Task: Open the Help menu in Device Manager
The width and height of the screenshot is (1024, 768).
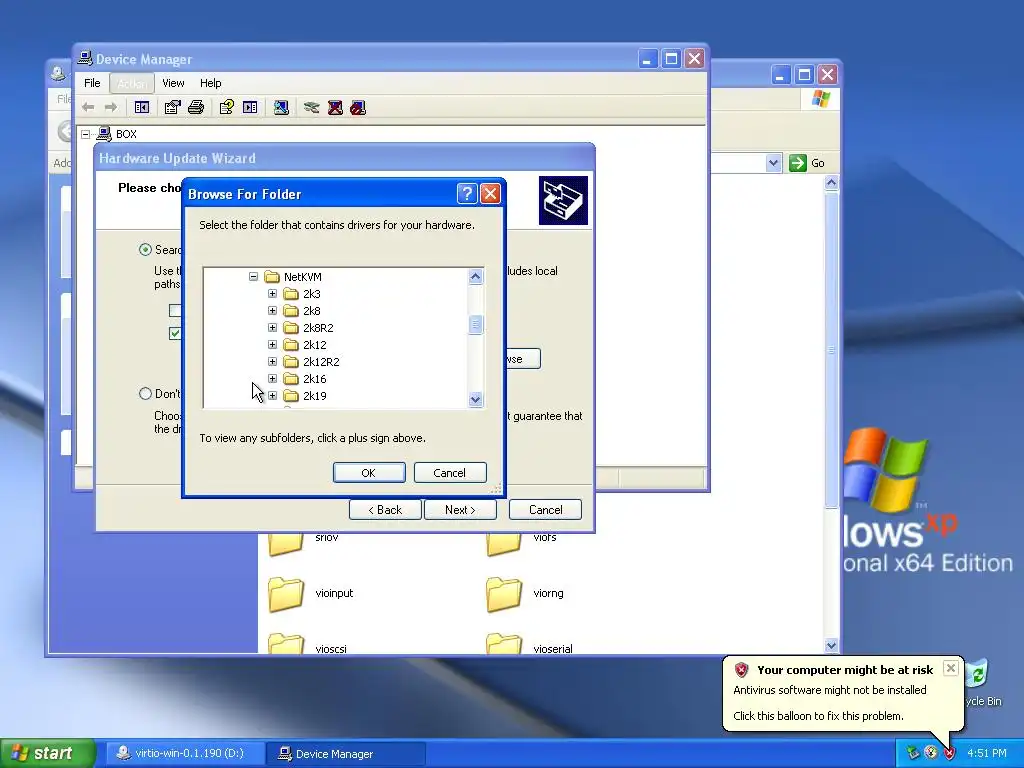Action: (210, 83)
